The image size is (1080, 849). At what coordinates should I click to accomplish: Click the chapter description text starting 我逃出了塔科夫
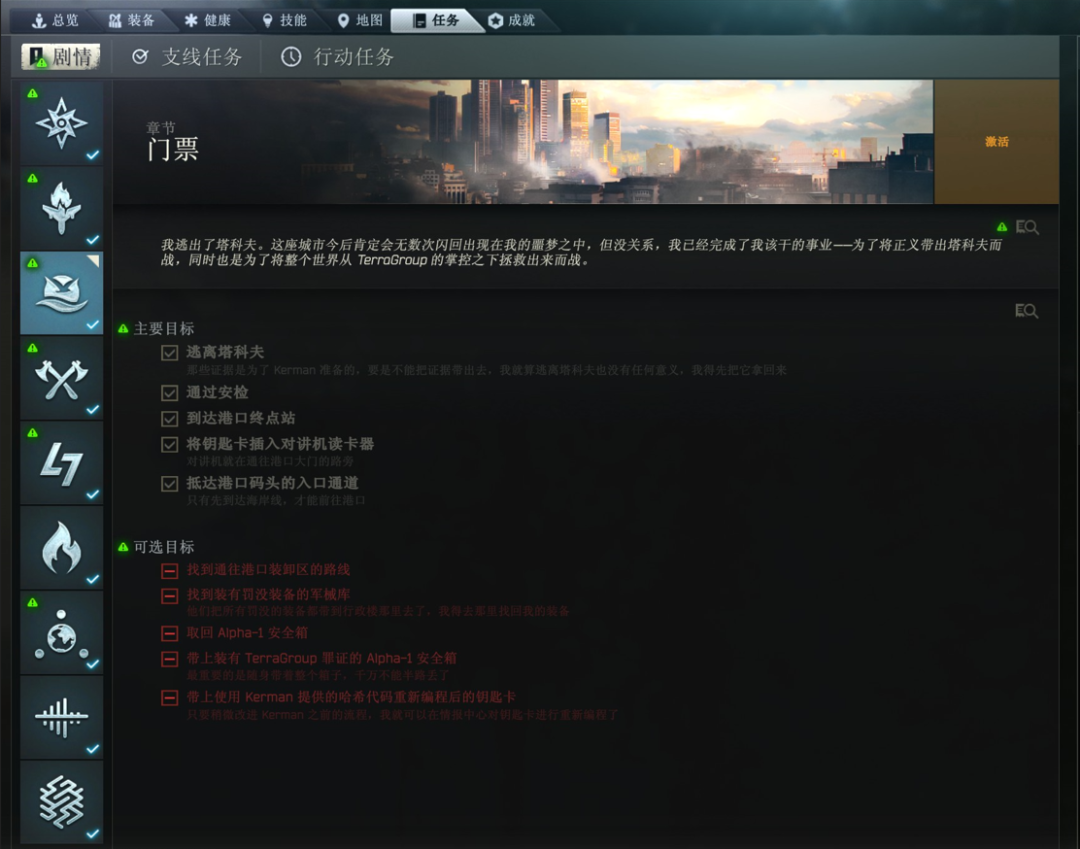581,253
